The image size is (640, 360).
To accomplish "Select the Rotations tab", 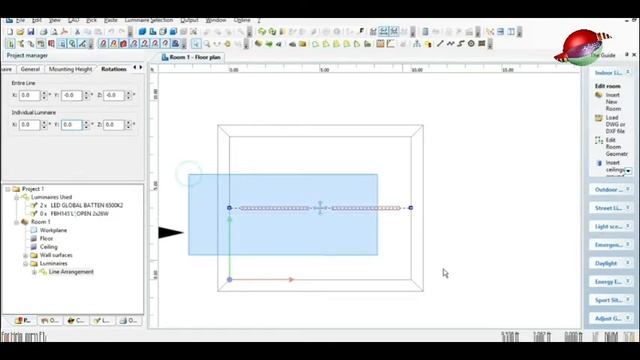I will point(114,69).
